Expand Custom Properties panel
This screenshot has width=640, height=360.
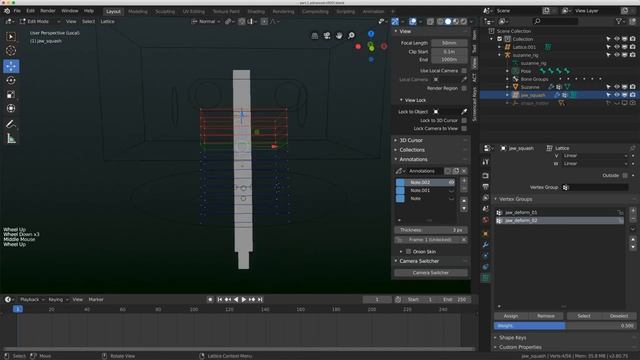pyautogui.click(x=496, y=347)
